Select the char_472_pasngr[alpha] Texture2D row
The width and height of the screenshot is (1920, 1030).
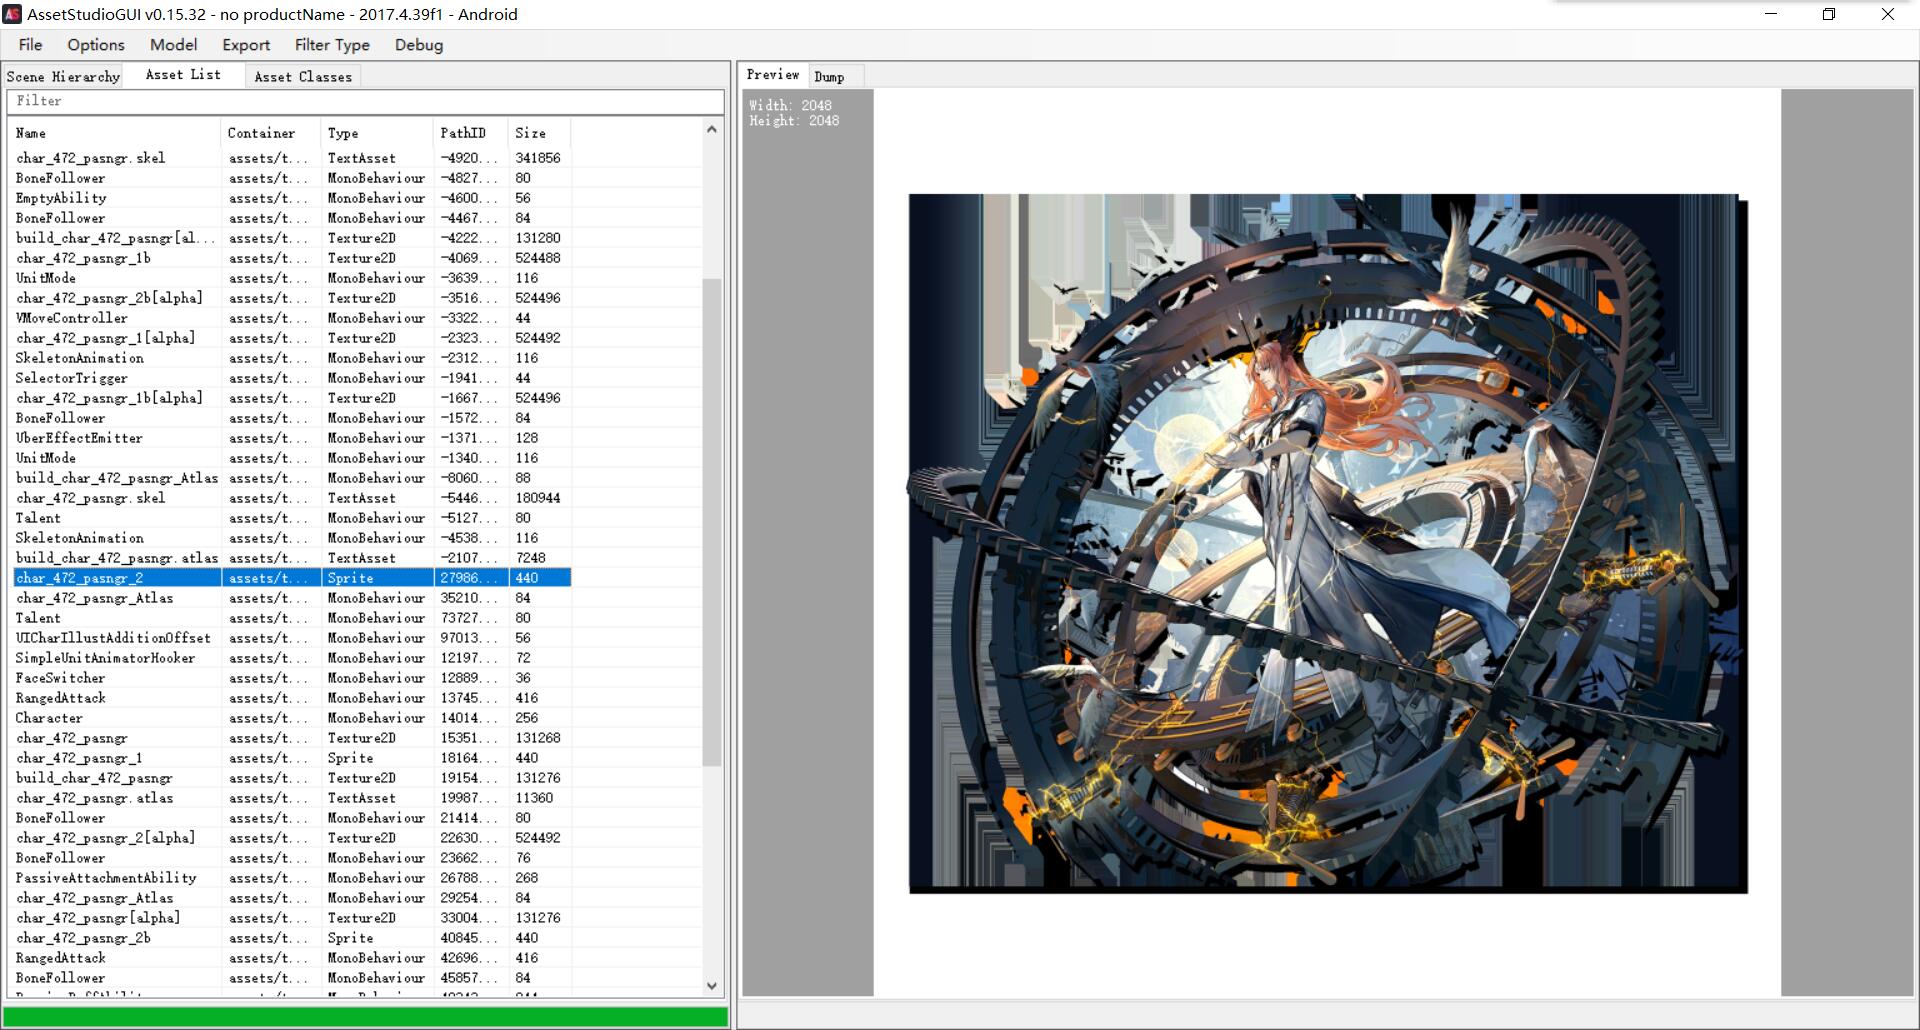coord(292,918)
